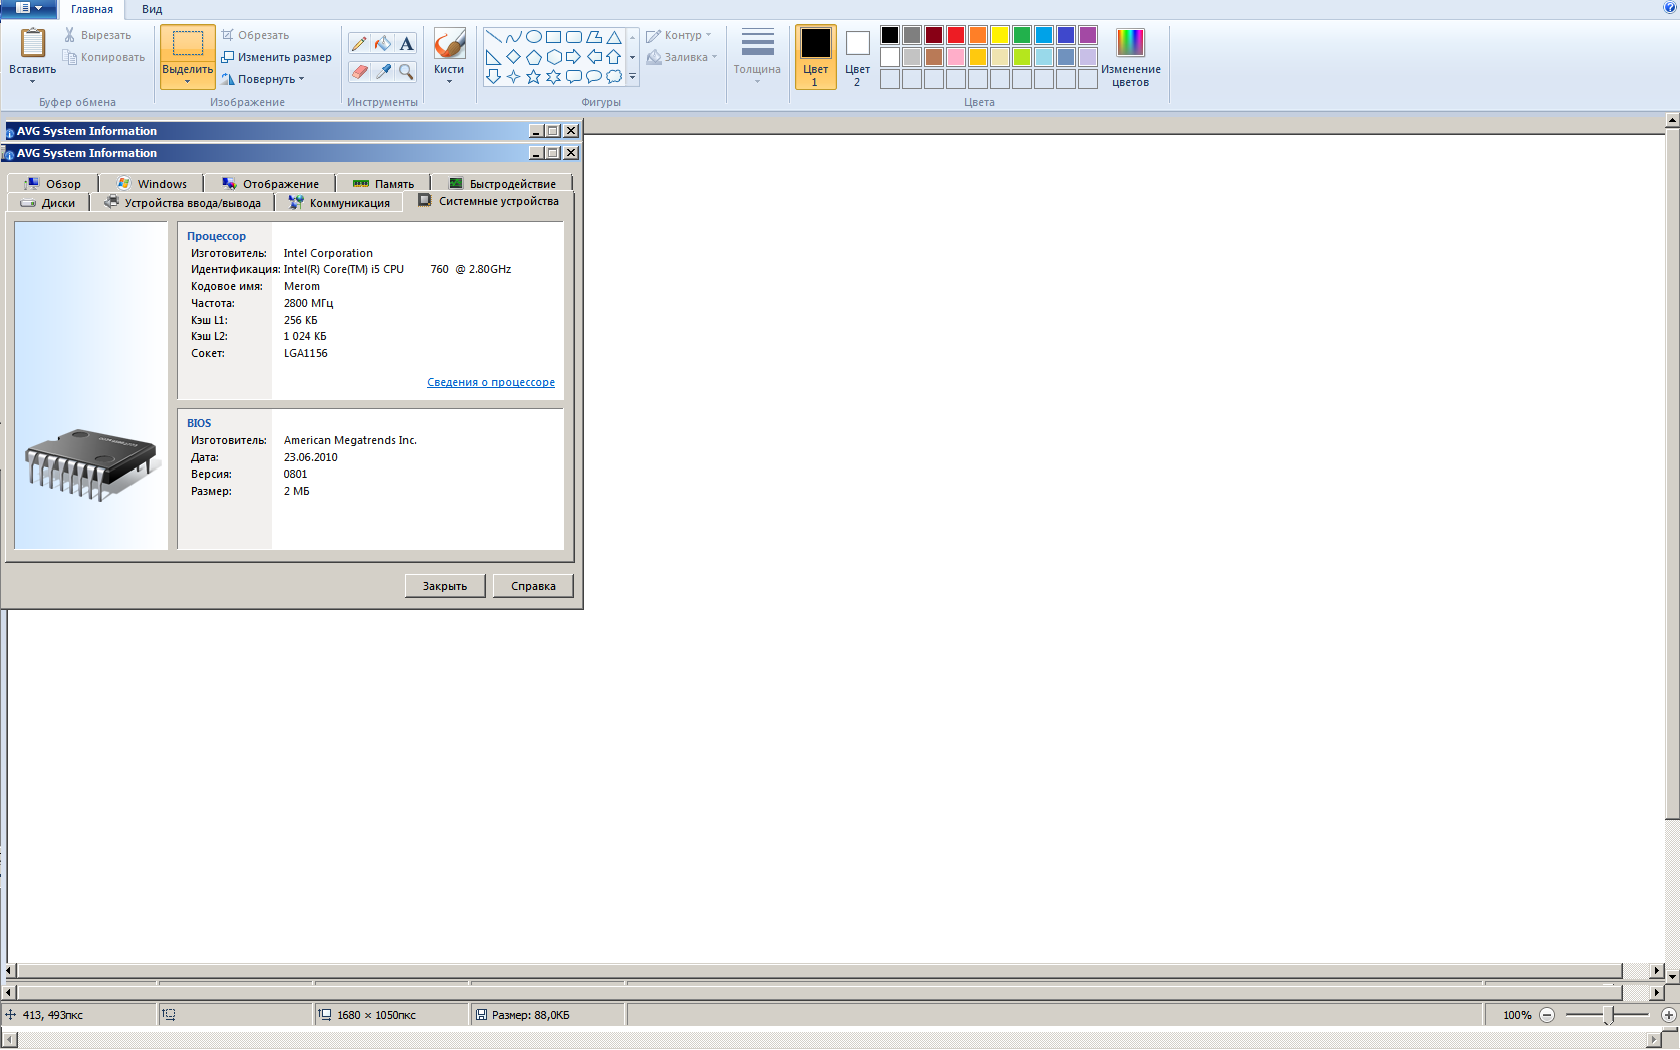Pick the five-point star shape
The width and height of the screenshot is (1680, 1050).
coord(534,77)
